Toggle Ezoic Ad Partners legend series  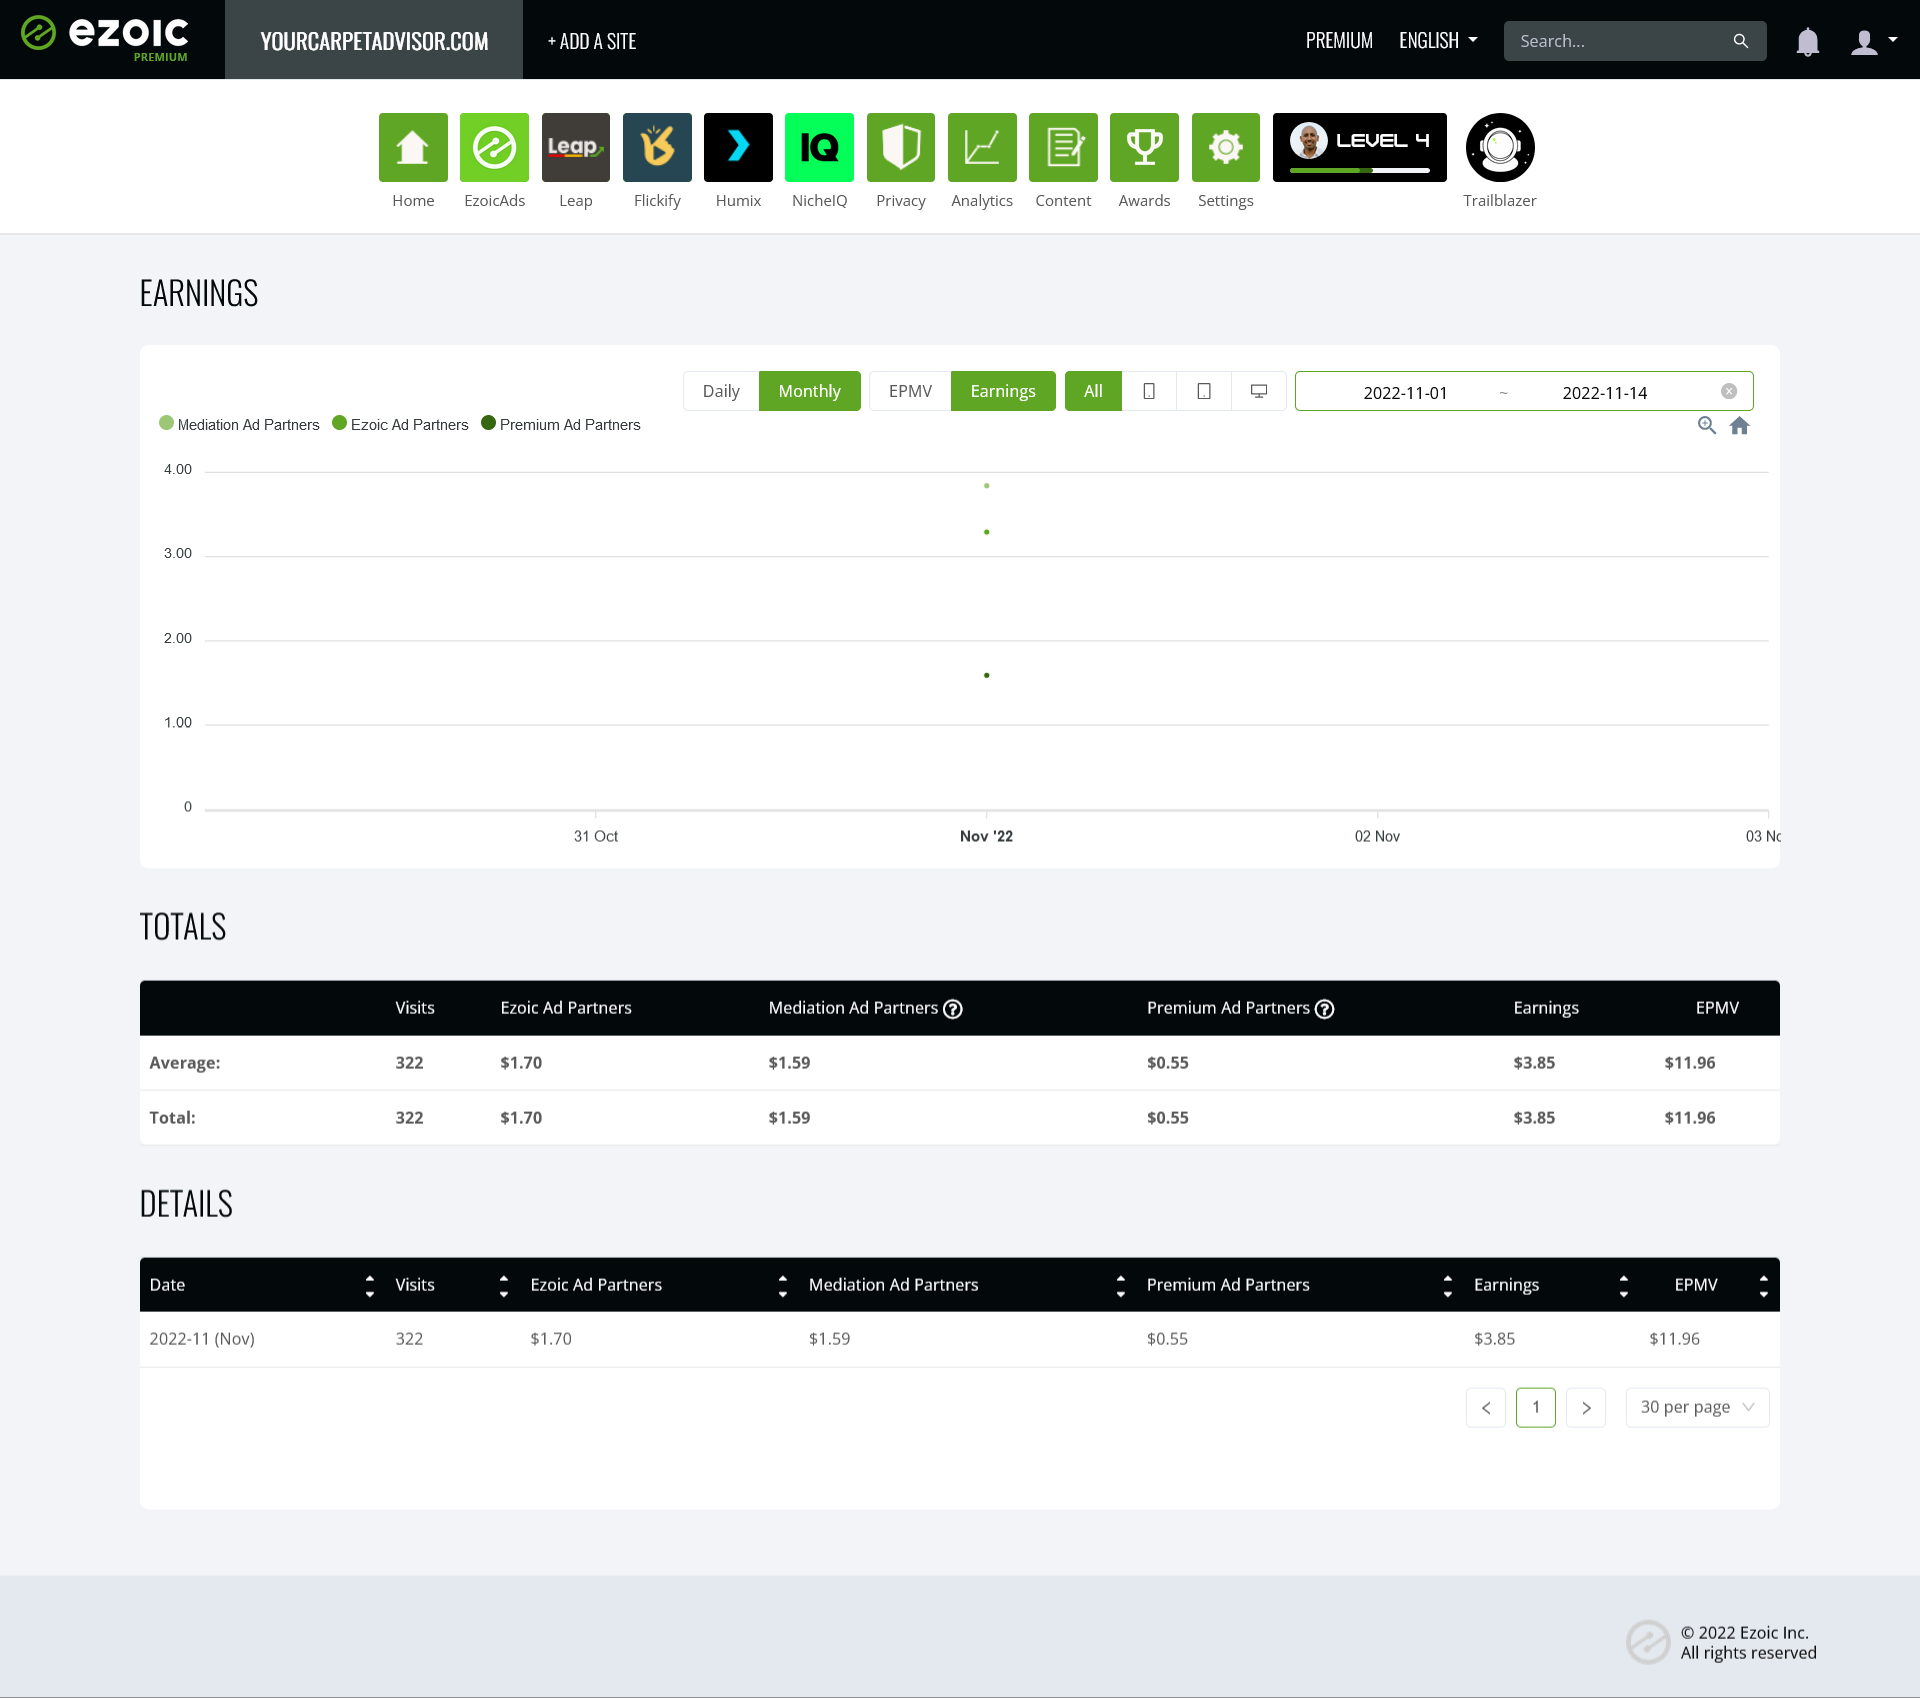click(x=400, y=424)
